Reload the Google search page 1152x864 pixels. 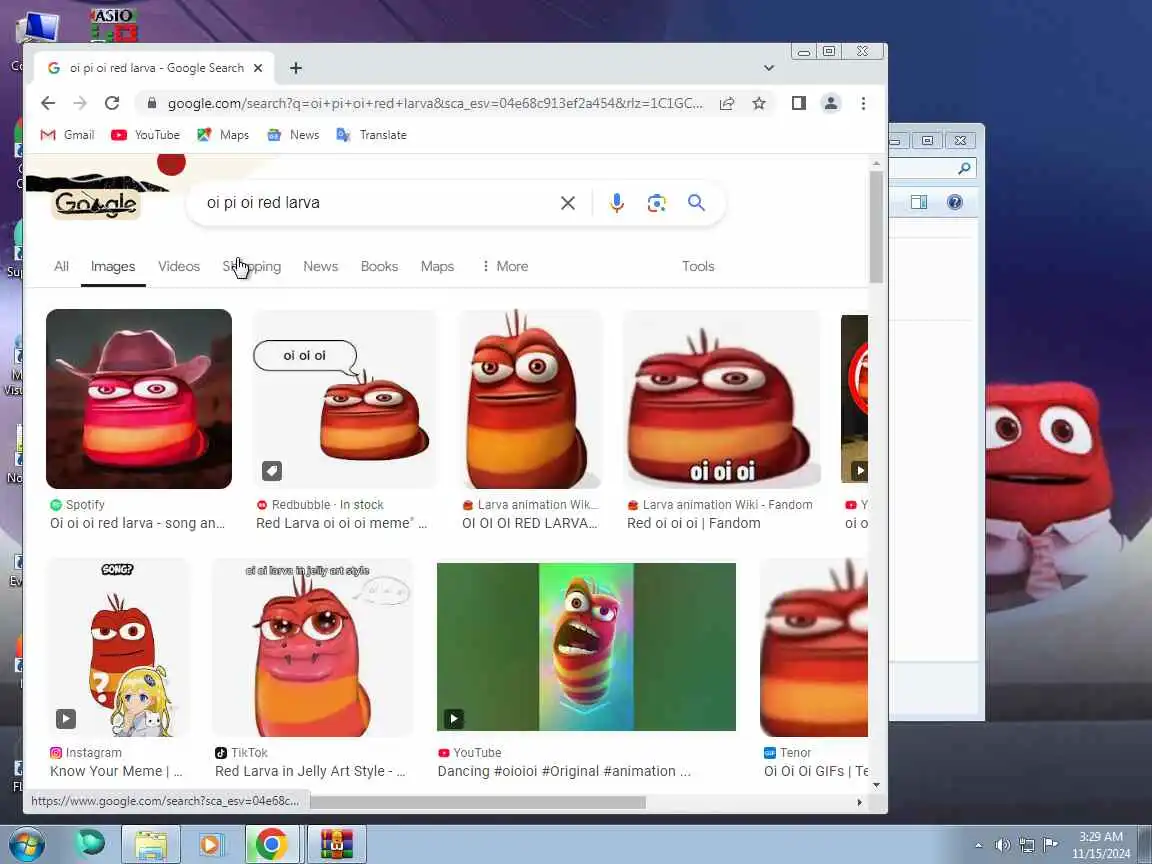coord(112,104)
